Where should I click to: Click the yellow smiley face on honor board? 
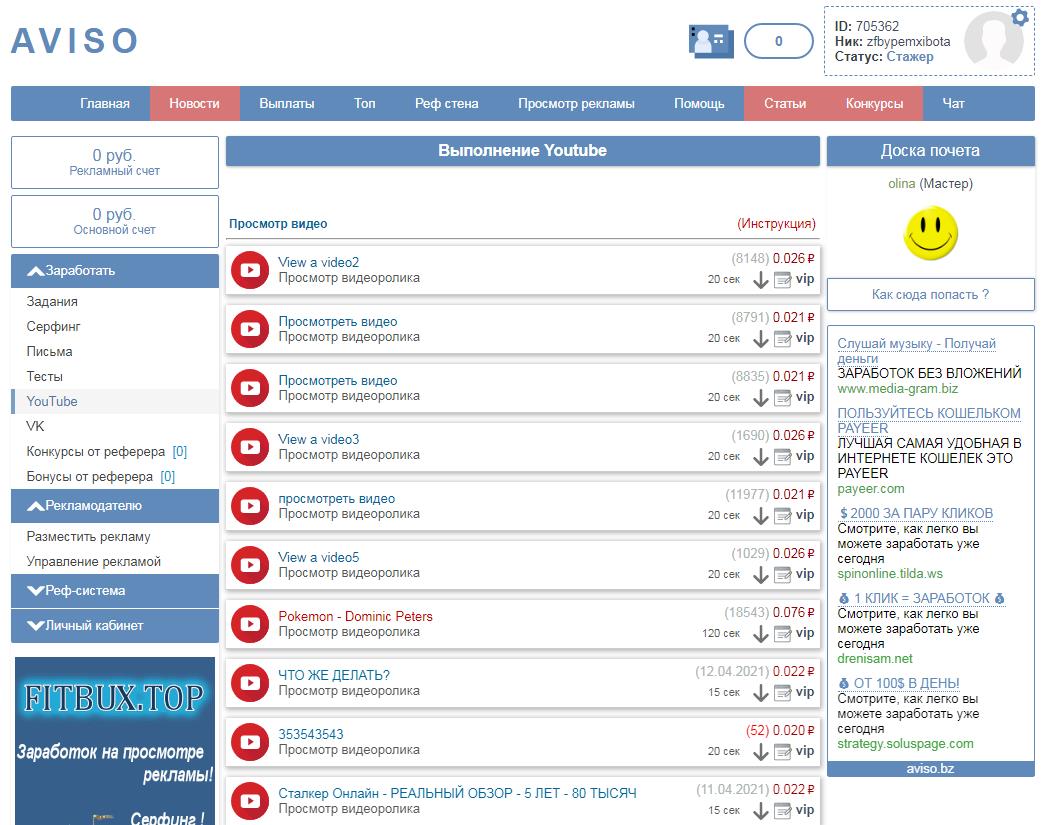pyautogui.click(x=930, y=233)
